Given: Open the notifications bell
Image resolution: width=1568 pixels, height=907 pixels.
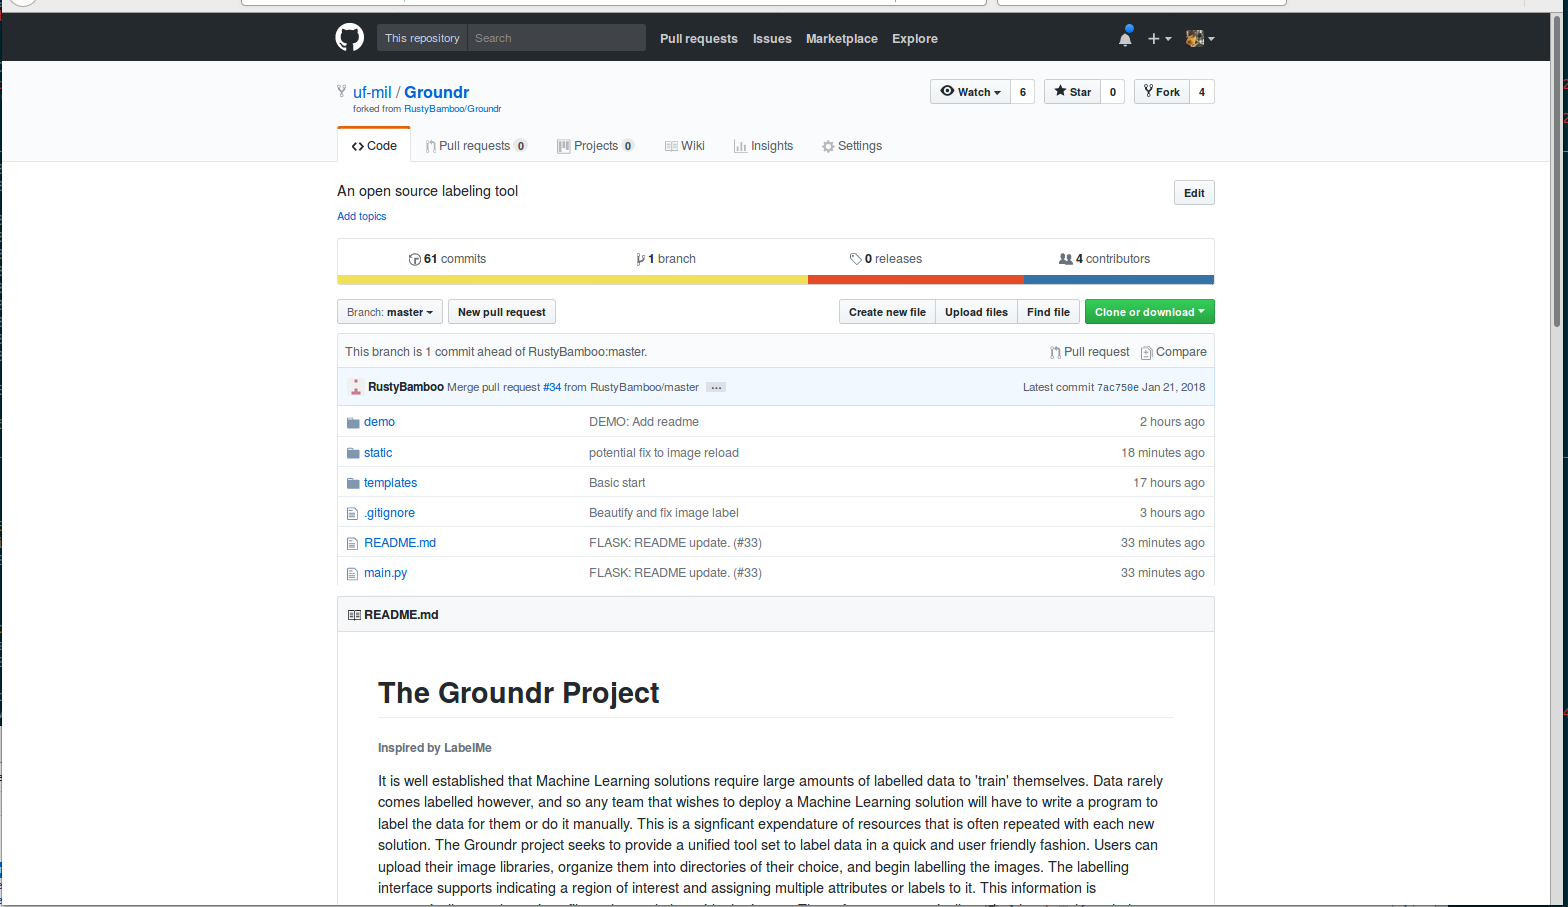Looking at the screenshot, I should pyautogui.click(x=1125, y=38).
